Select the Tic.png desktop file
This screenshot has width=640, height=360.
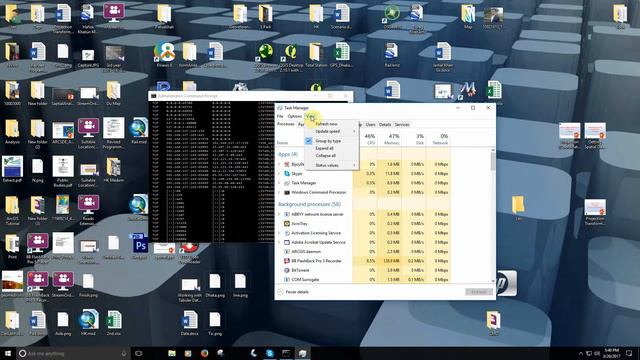pos(215,323)
